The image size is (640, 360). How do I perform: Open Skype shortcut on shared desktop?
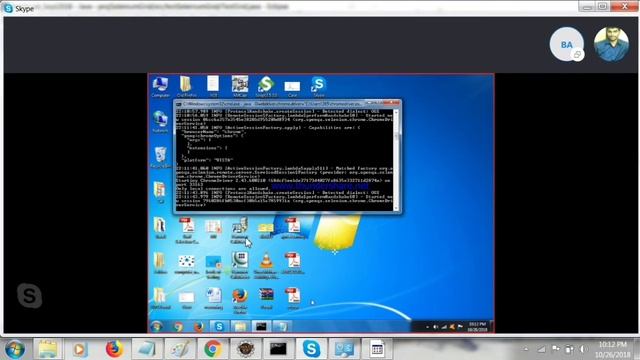coord(318,87)
